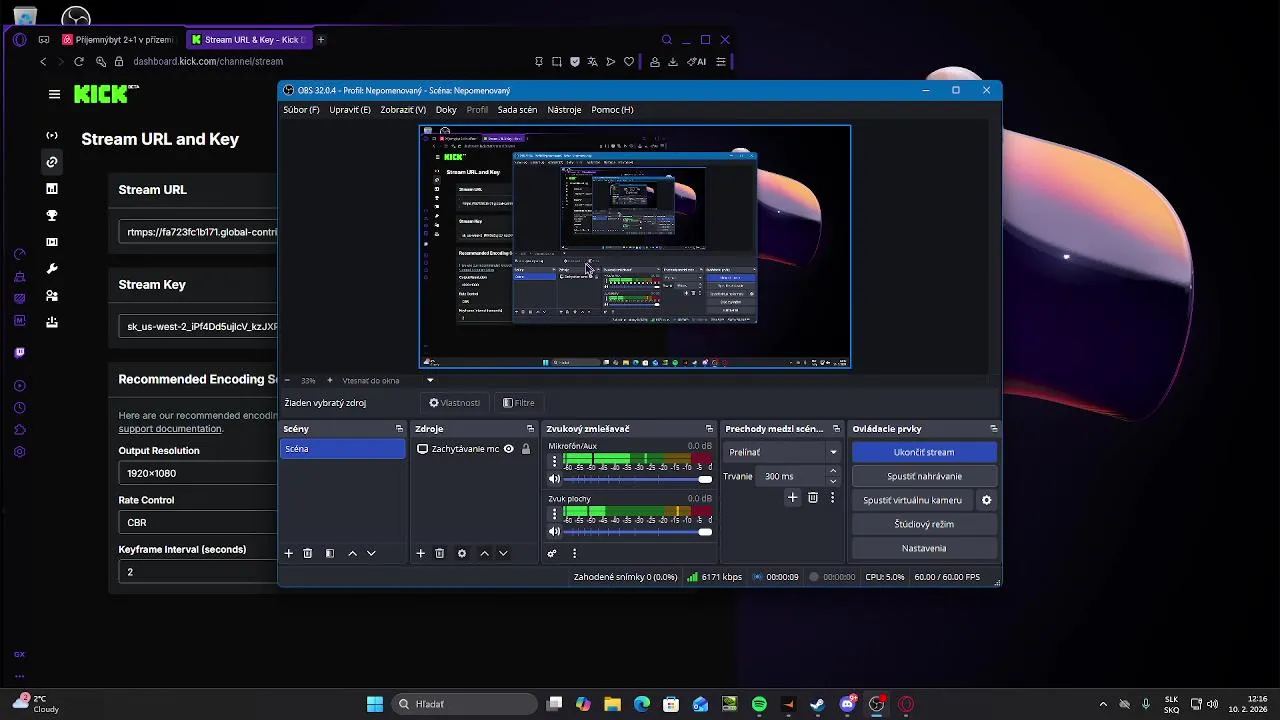The width and height of the screenshot is (1280, 720).
Task: Open Súbor menu in OBS
Action: coord(301,110)
